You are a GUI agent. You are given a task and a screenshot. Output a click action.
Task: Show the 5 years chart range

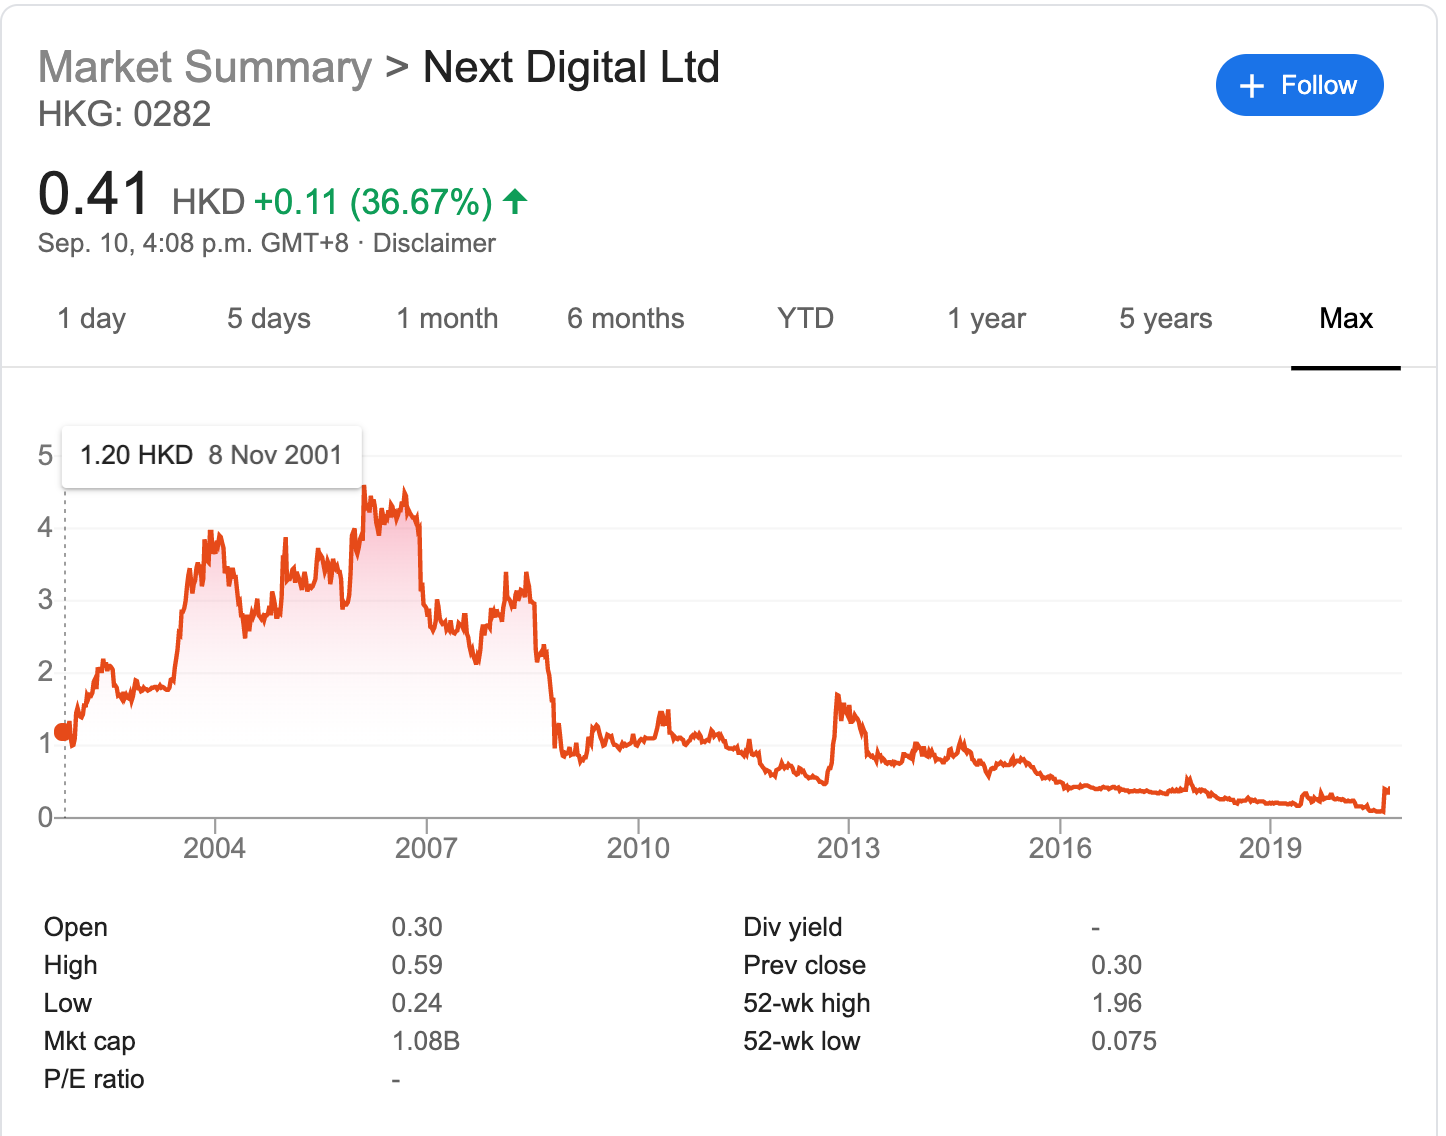coord(1165,319)
